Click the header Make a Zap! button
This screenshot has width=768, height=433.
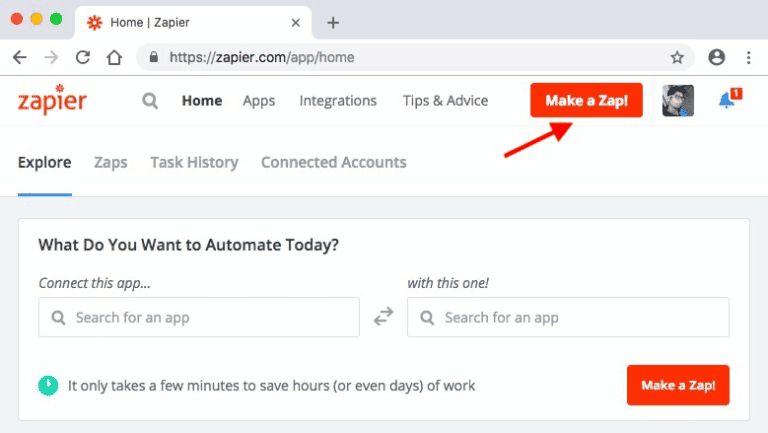point(586,100)
